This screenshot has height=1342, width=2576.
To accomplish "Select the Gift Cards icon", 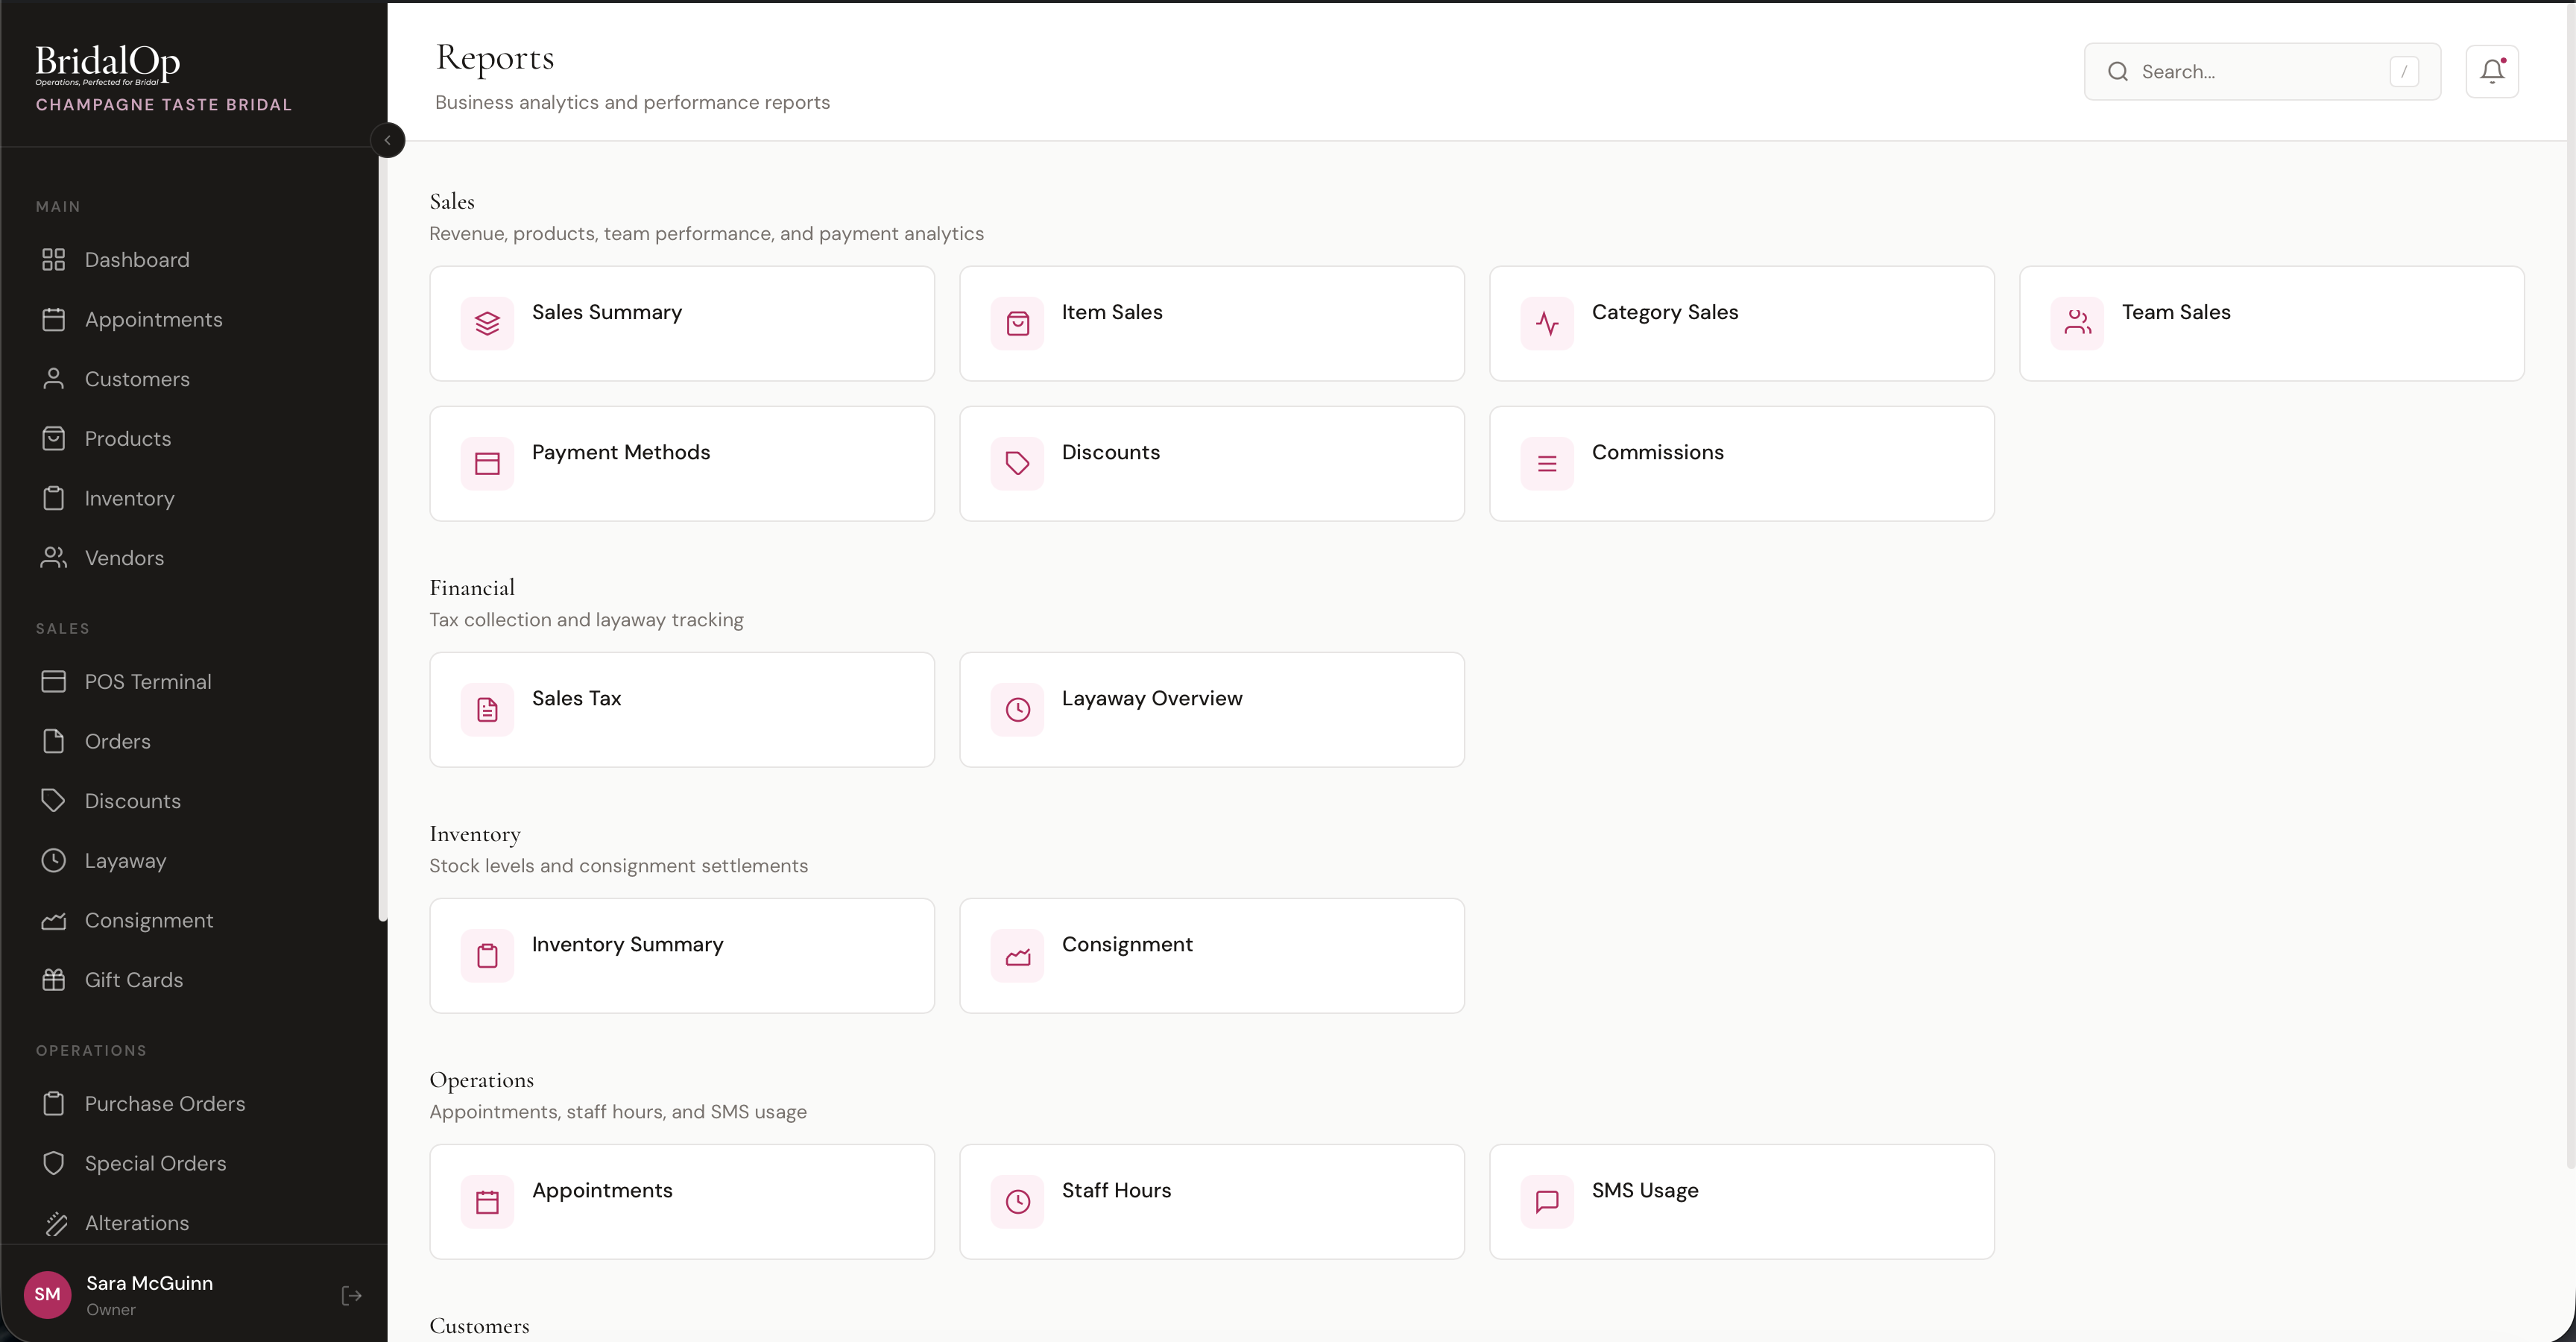I will [54, 980].
